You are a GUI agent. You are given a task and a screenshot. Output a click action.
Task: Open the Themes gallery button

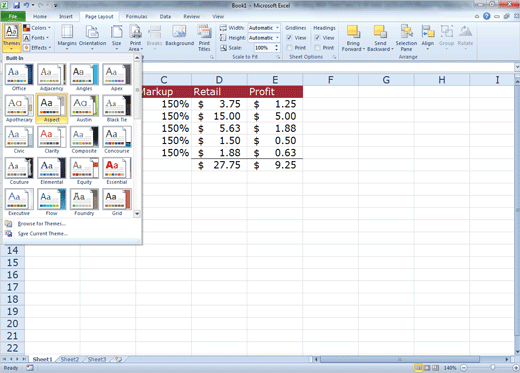11,37
